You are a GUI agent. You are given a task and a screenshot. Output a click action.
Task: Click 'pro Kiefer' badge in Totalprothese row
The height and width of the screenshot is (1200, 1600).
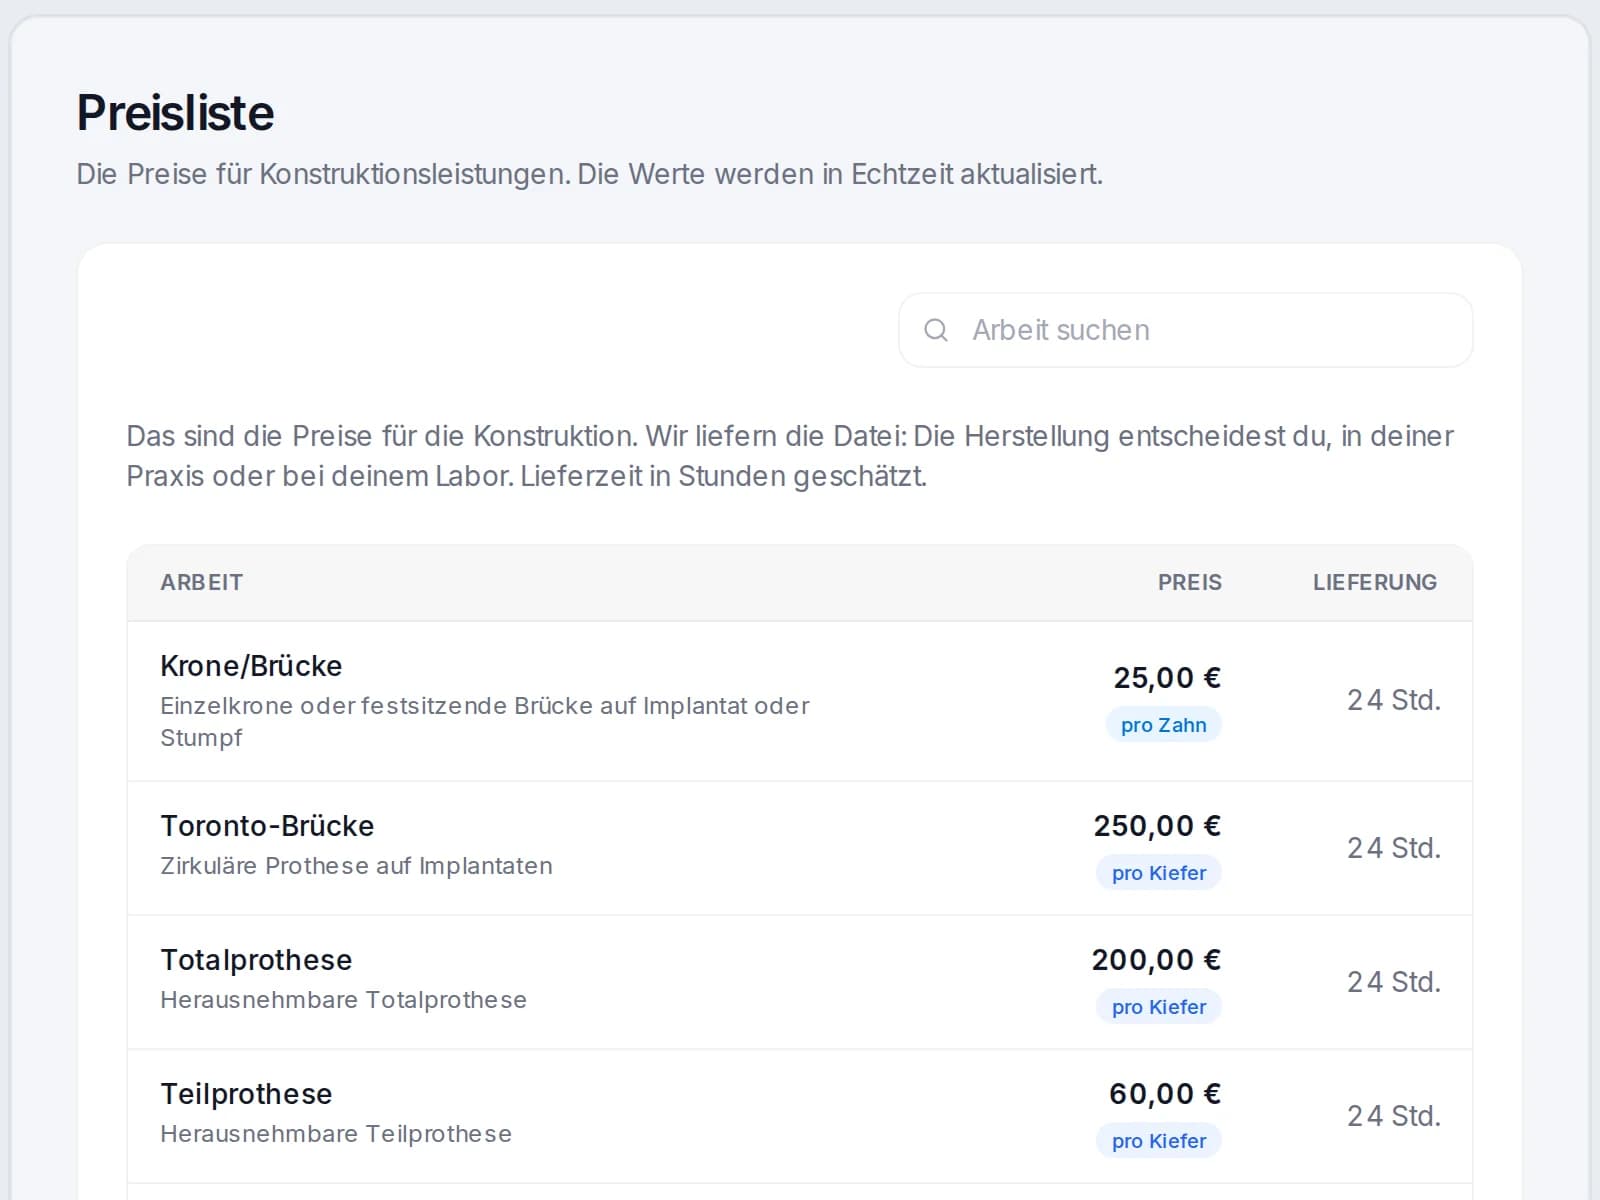click(x=1159, y=1007)
